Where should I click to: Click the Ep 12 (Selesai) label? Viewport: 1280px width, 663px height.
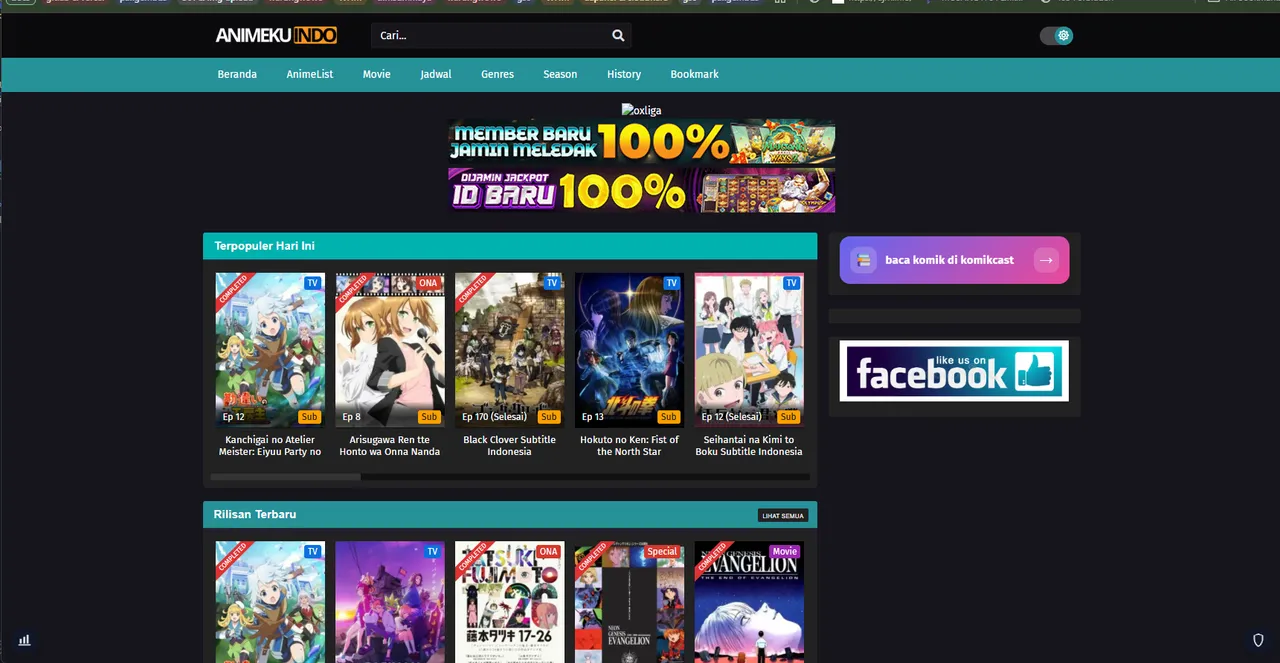(731, 417)
